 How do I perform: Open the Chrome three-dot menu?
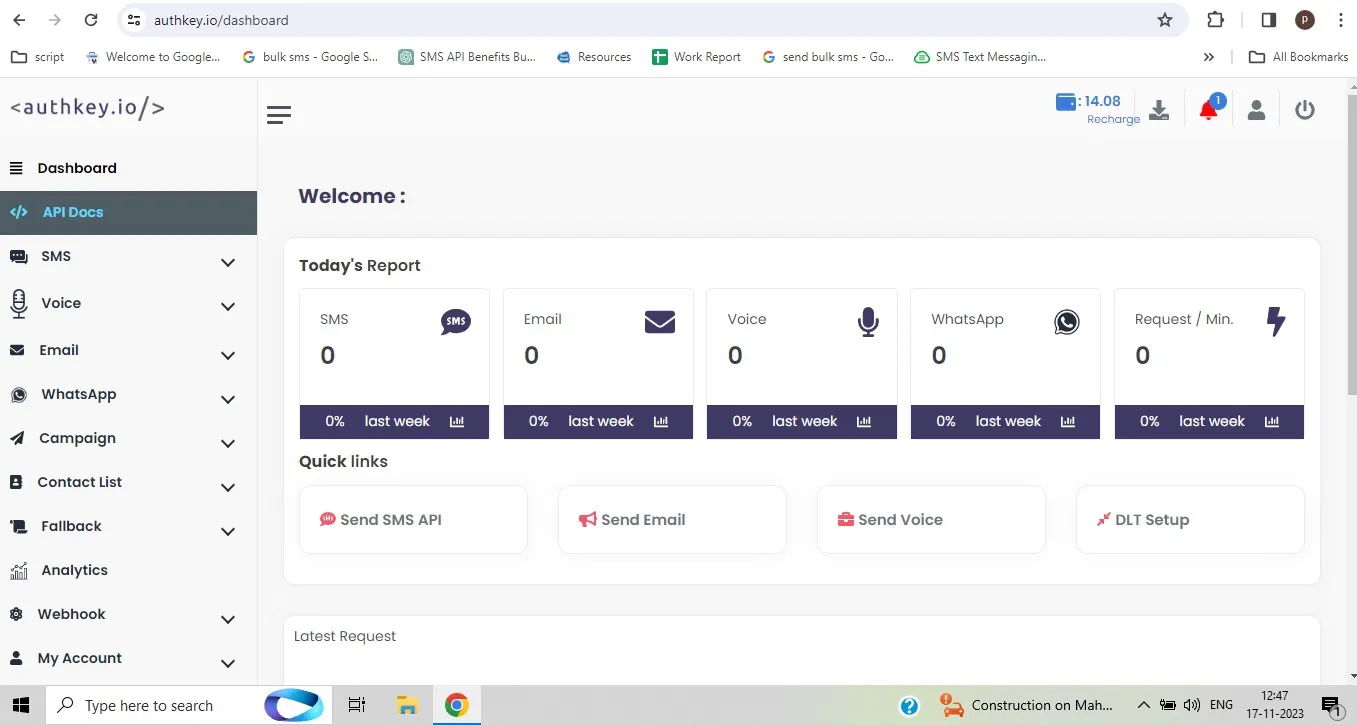[x=1339, y=20]
